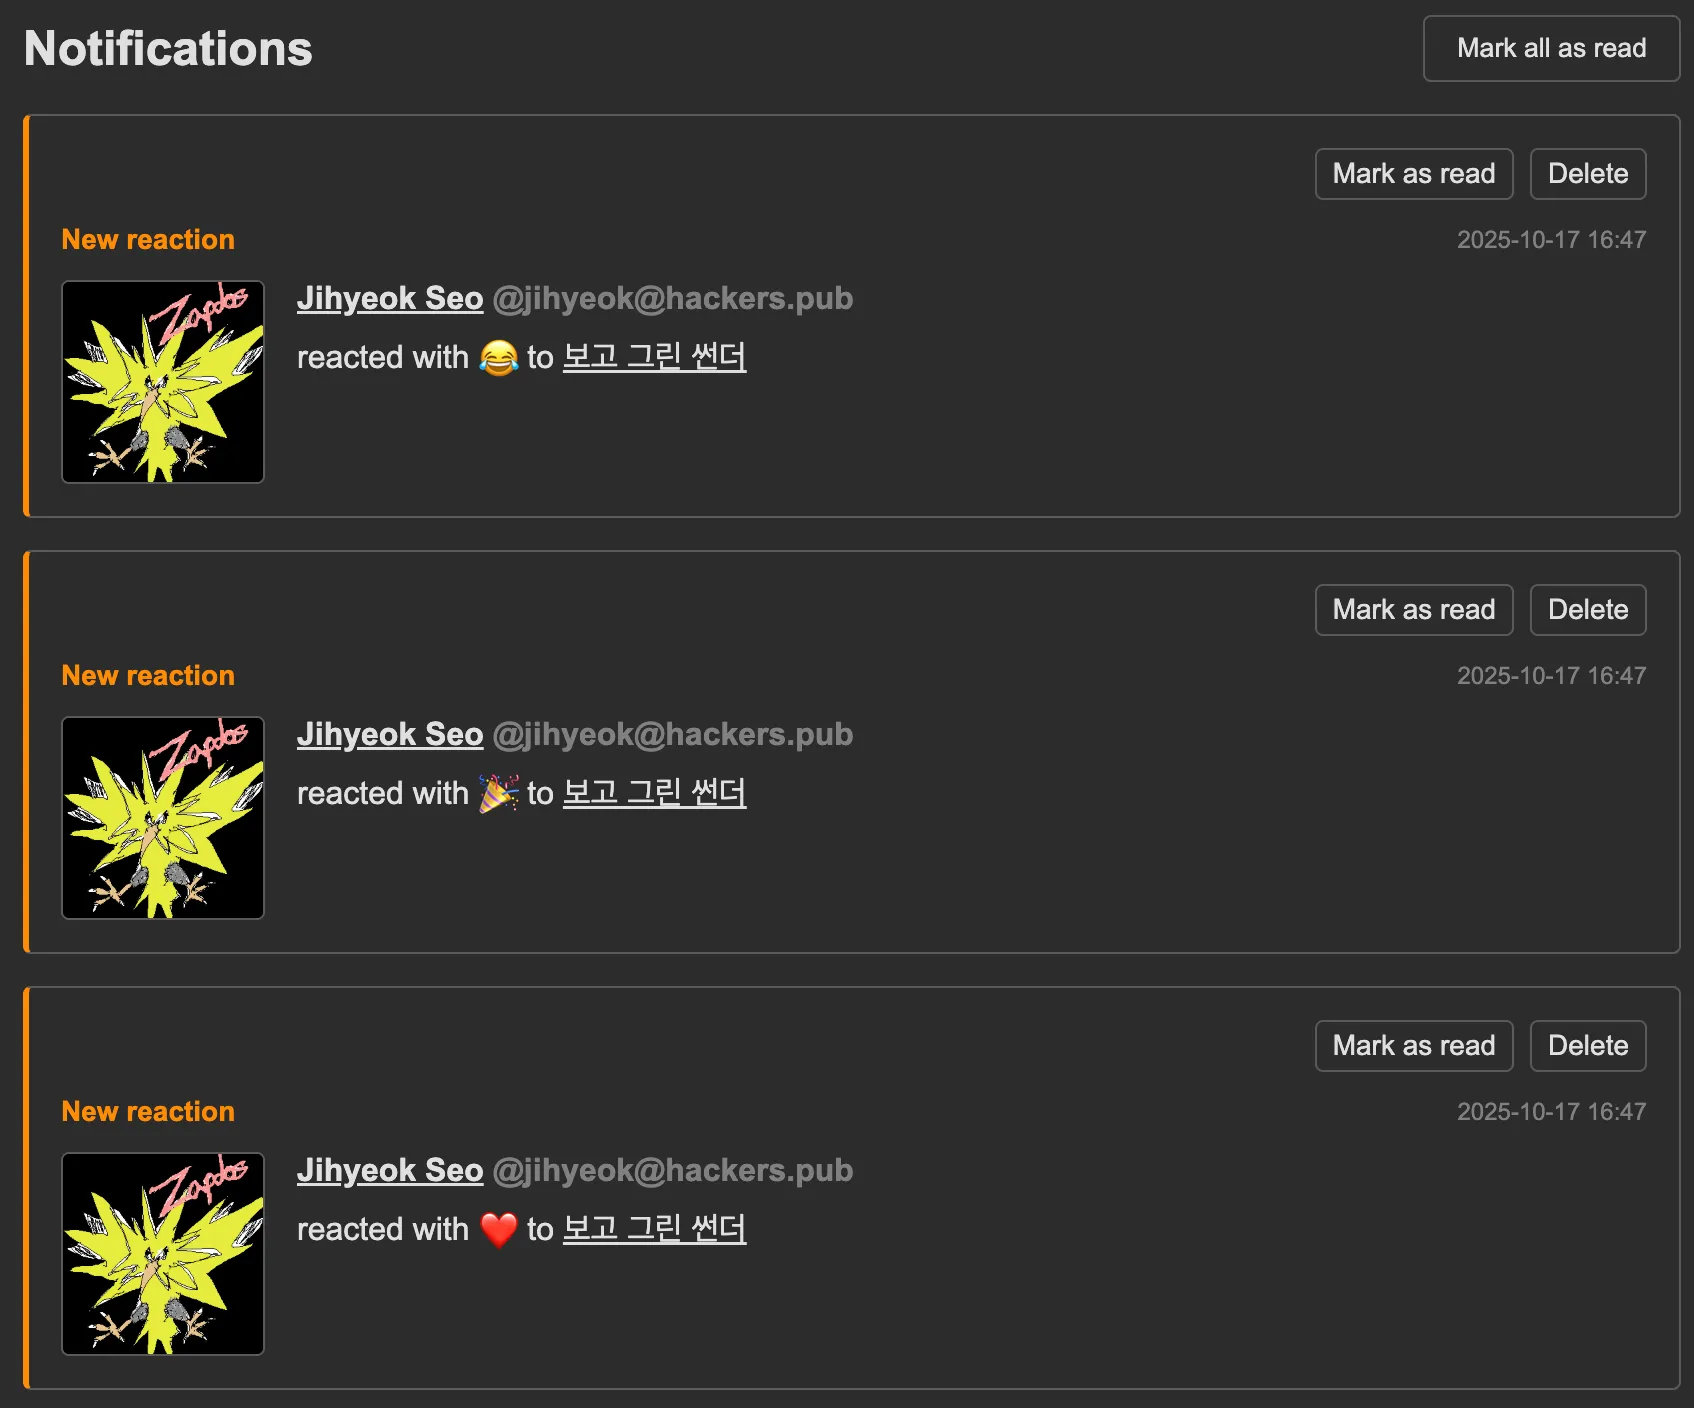Delete the party popper reaction notification
Viewport: 1694px width, 1408px height.
click(1587, 610)
